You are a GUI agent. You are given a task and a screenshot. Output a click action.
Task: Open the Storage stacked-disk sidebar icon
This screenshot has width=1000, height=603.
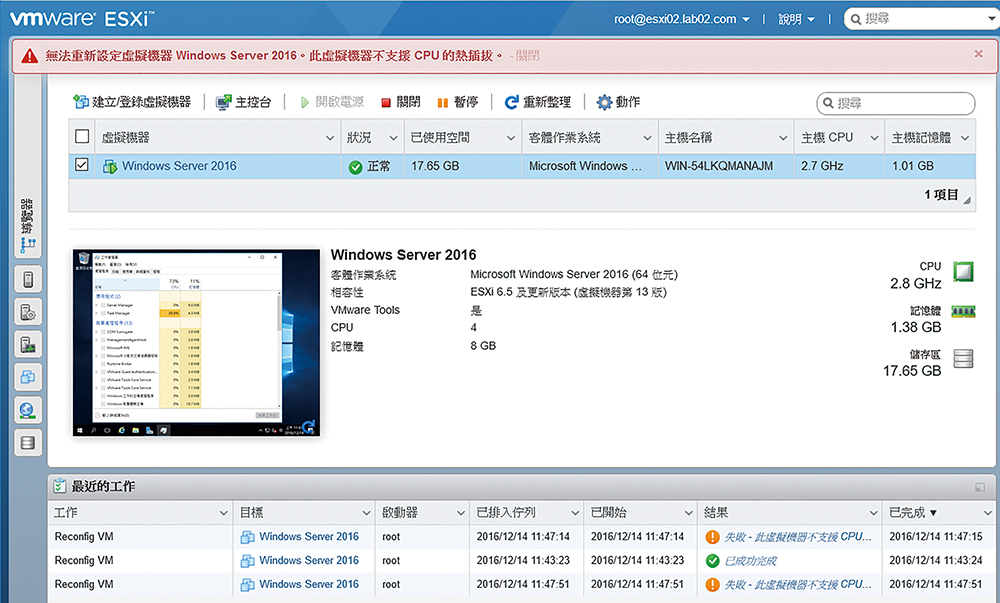pyautogui.click(x=27, y=442)
